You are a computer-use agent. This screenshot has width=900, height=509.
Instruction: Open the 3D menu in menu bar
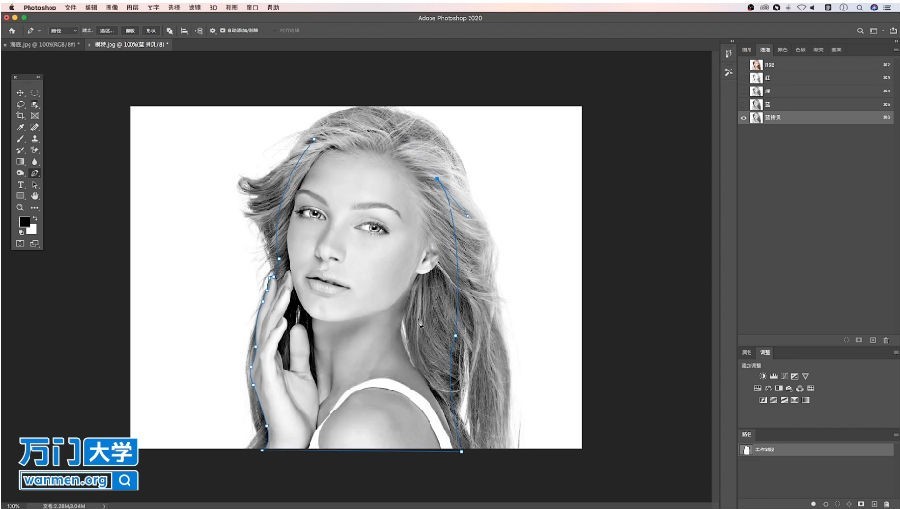(x=214, y=7)
